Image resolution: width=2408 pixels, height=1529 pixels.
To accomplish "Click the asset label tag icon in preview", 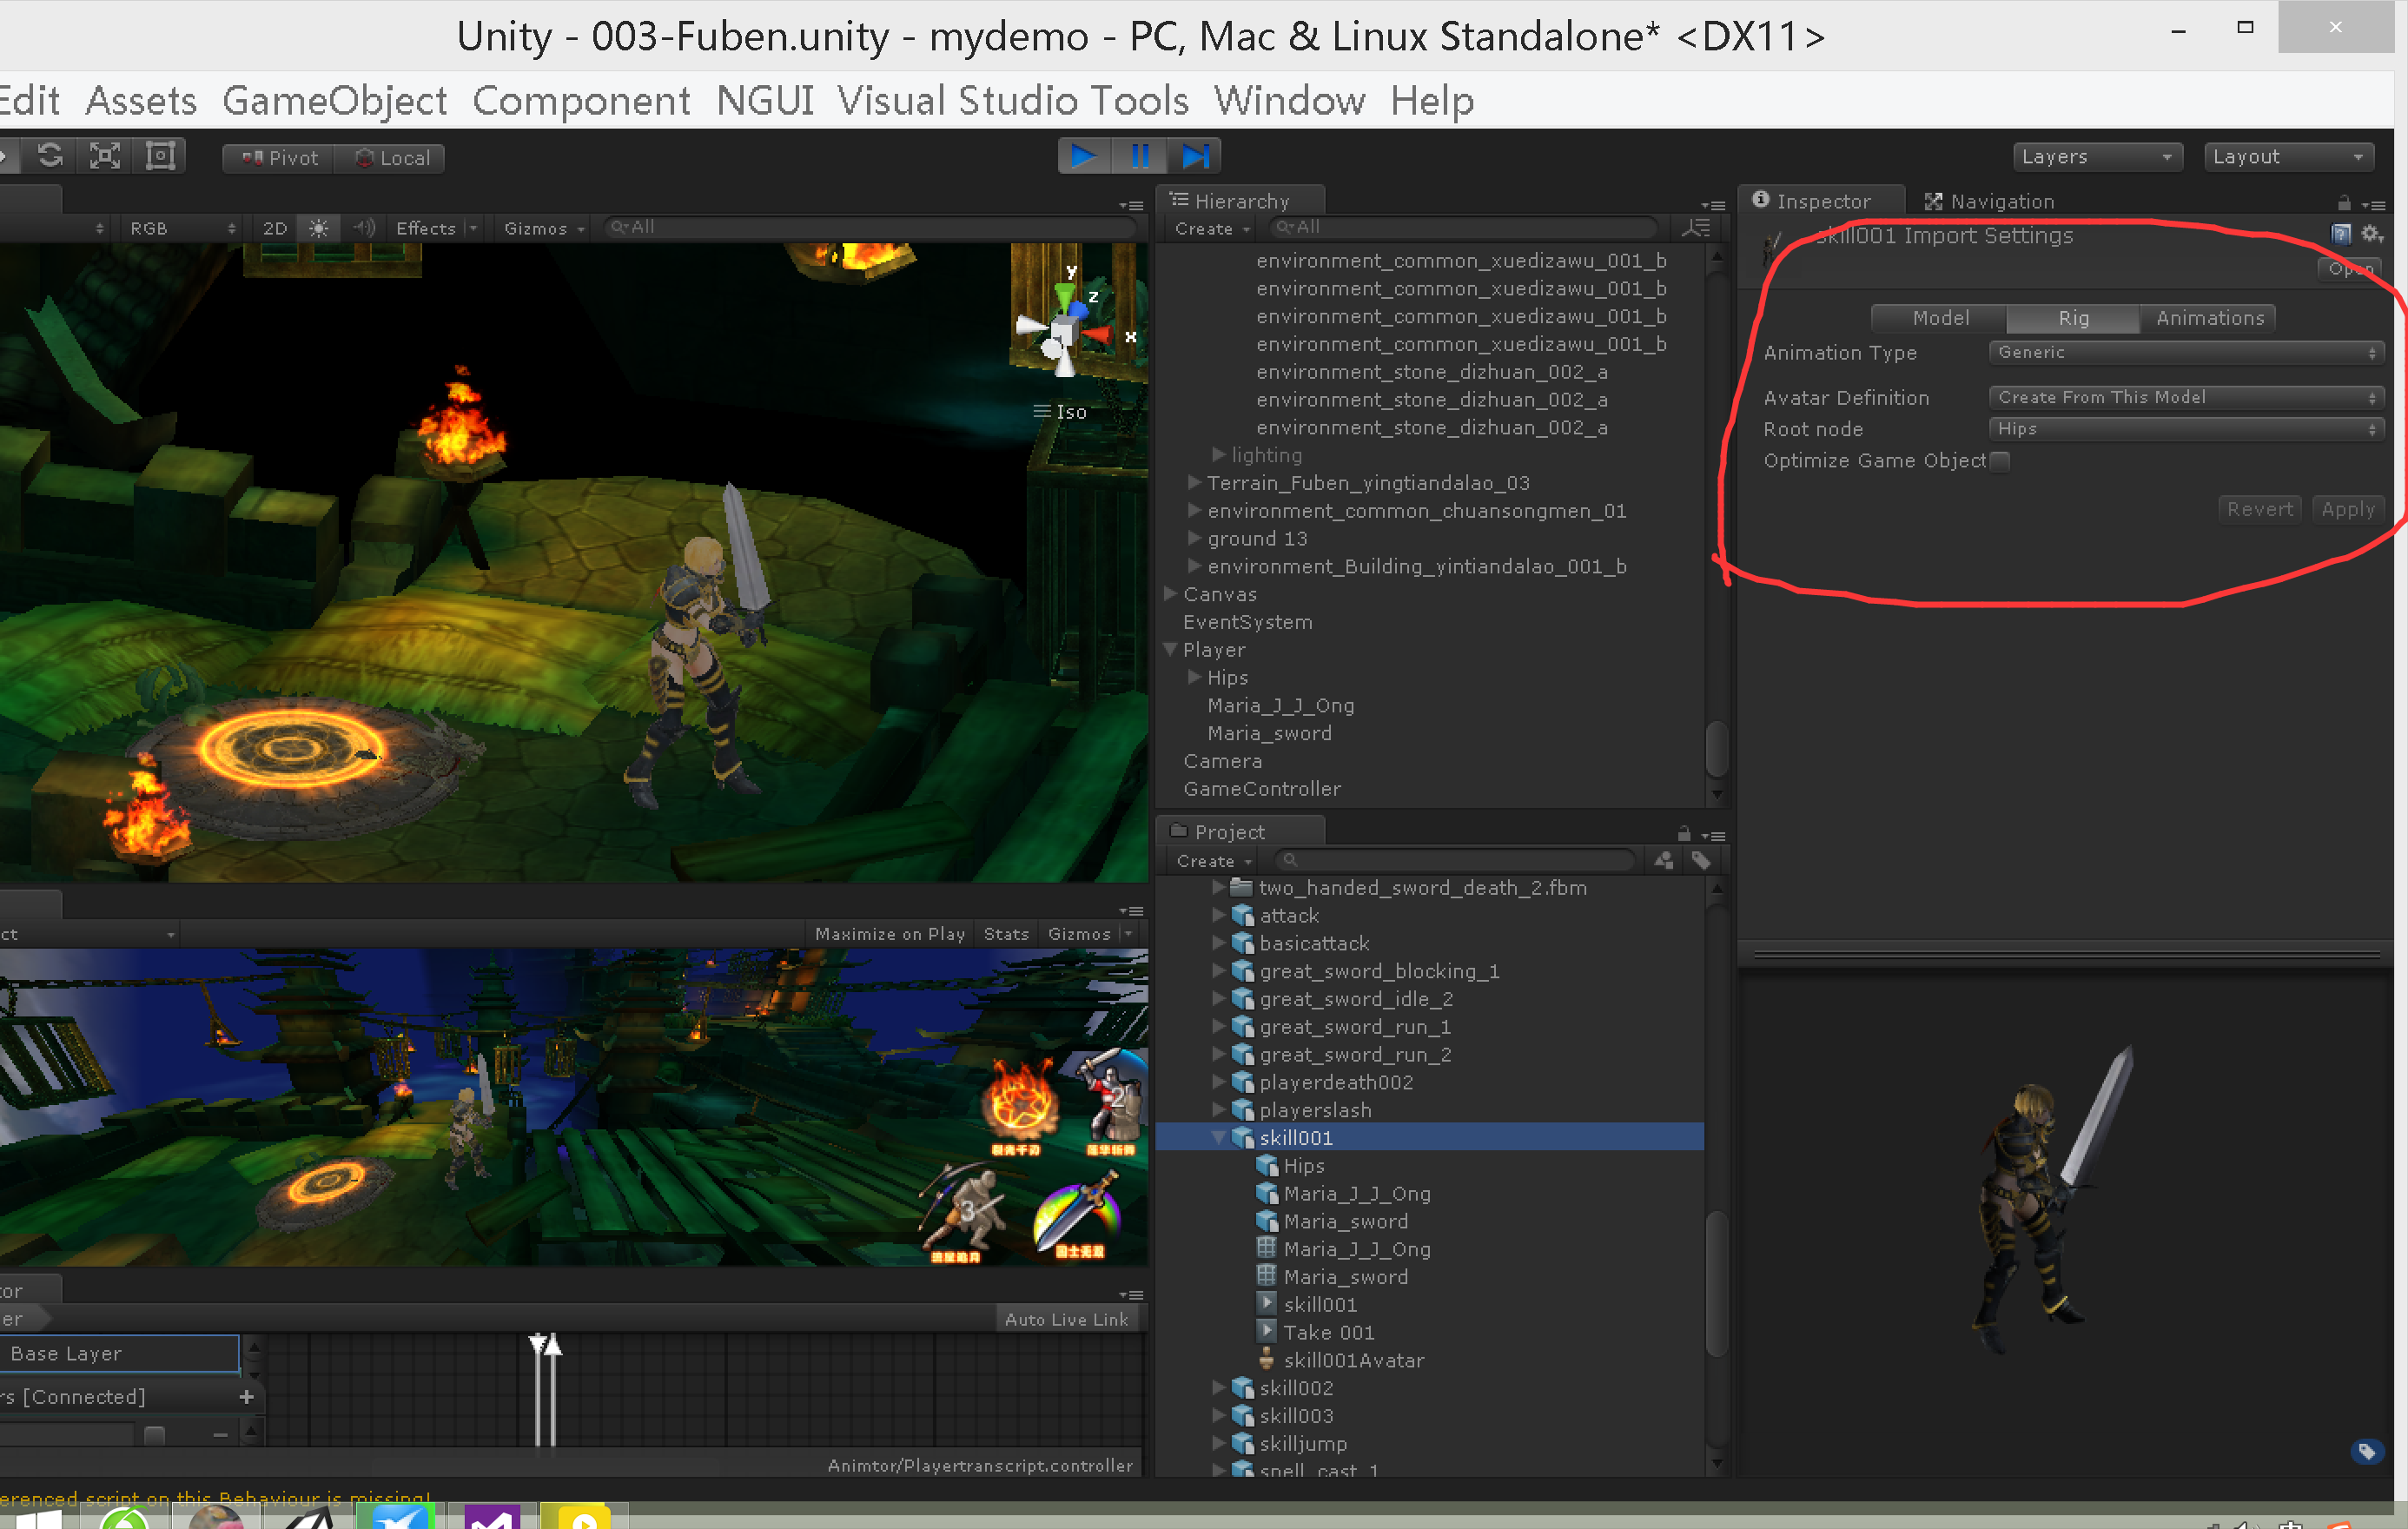I will pyautogui.click(x=2366, y=1452).
